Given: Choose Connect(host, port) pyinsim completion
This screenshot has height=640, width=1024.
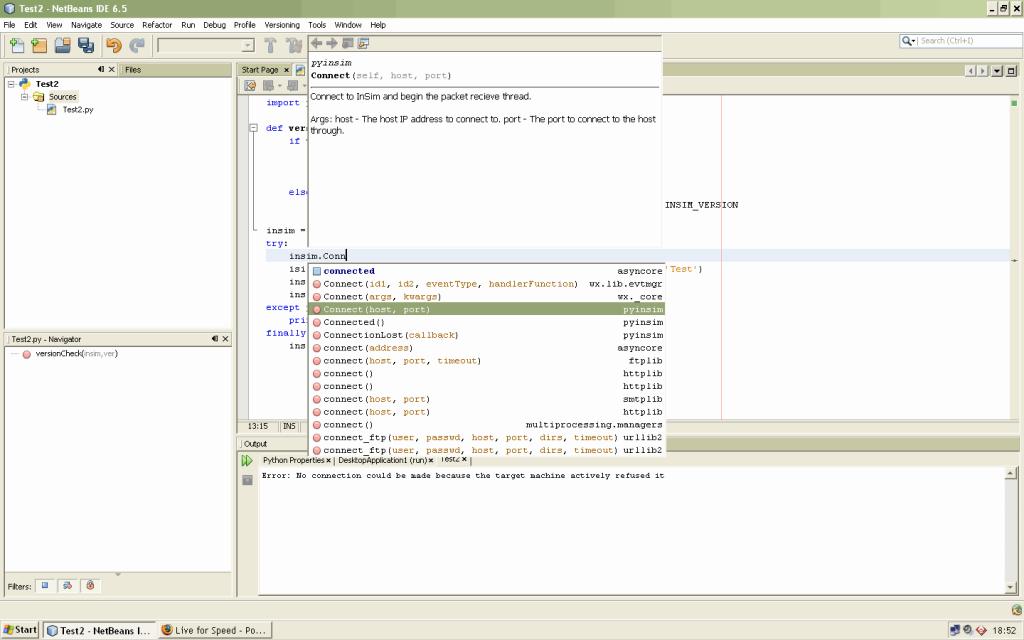Looking at the screenshot, I should tap(487, 310).
